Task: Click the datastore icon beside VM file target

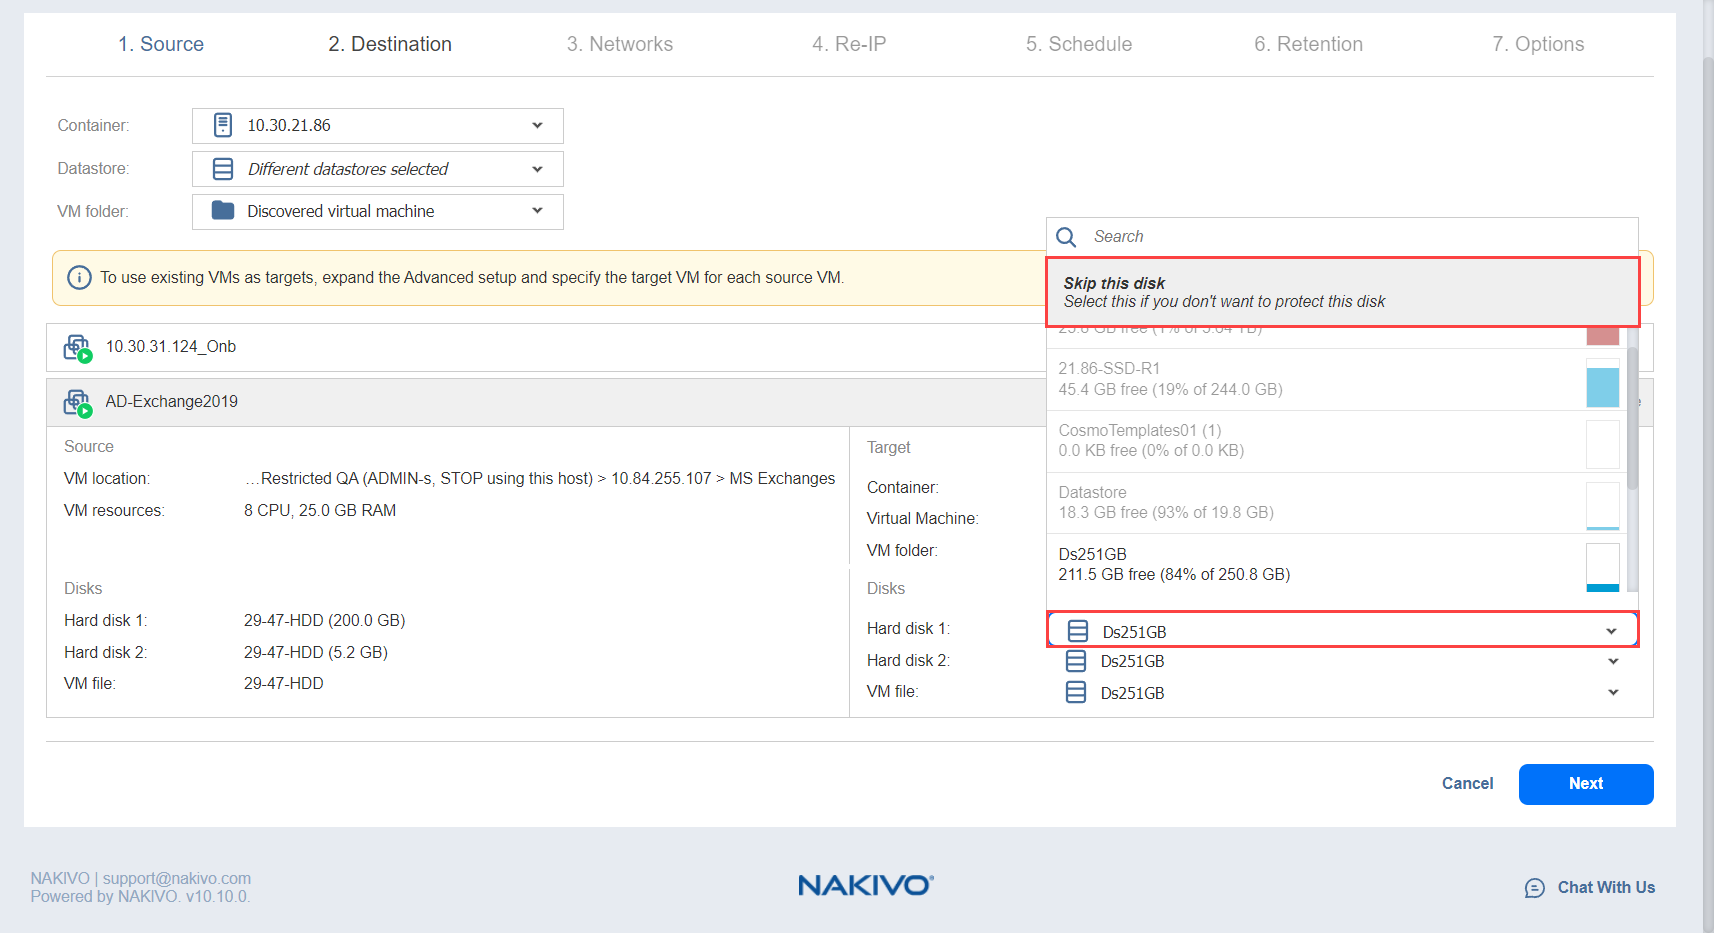Action: (1076, 693)
